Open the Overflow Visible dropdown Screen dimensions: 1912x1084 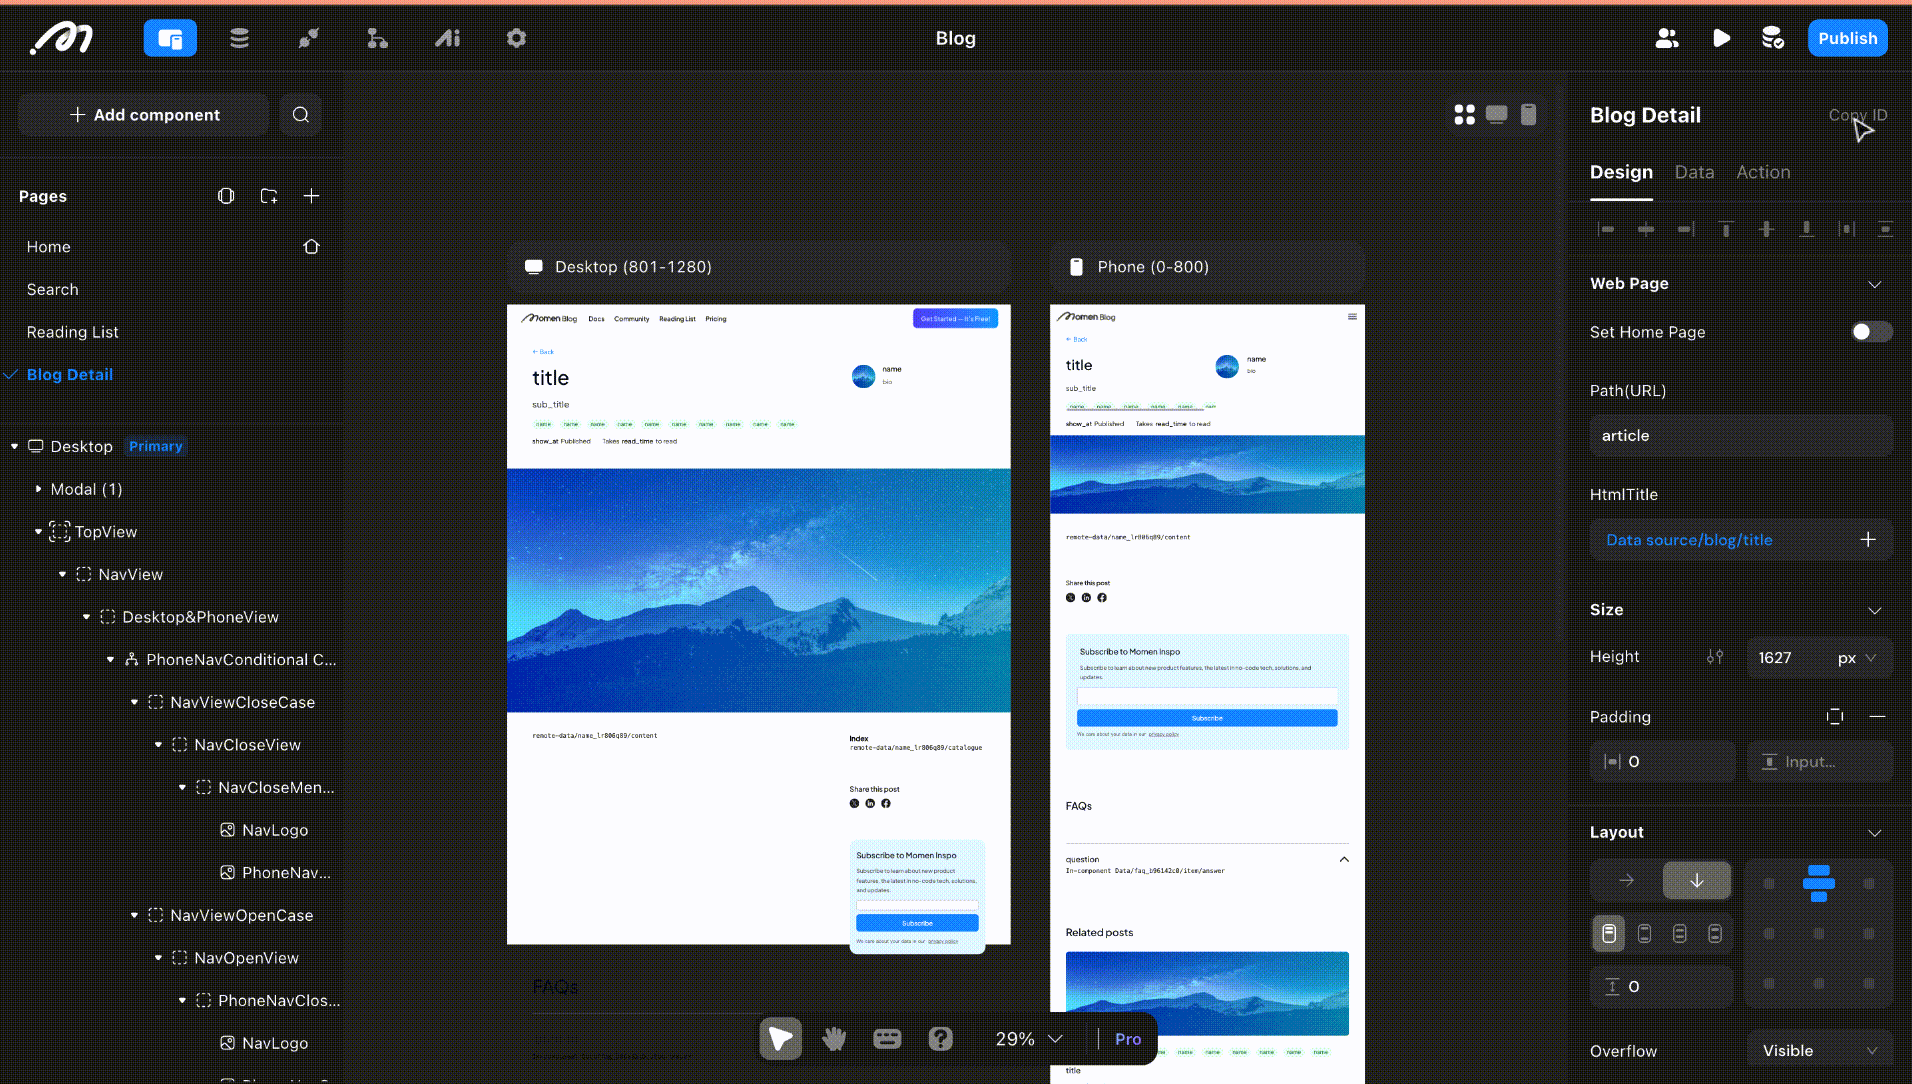pyautogui.click(x=1819, y=1051)
